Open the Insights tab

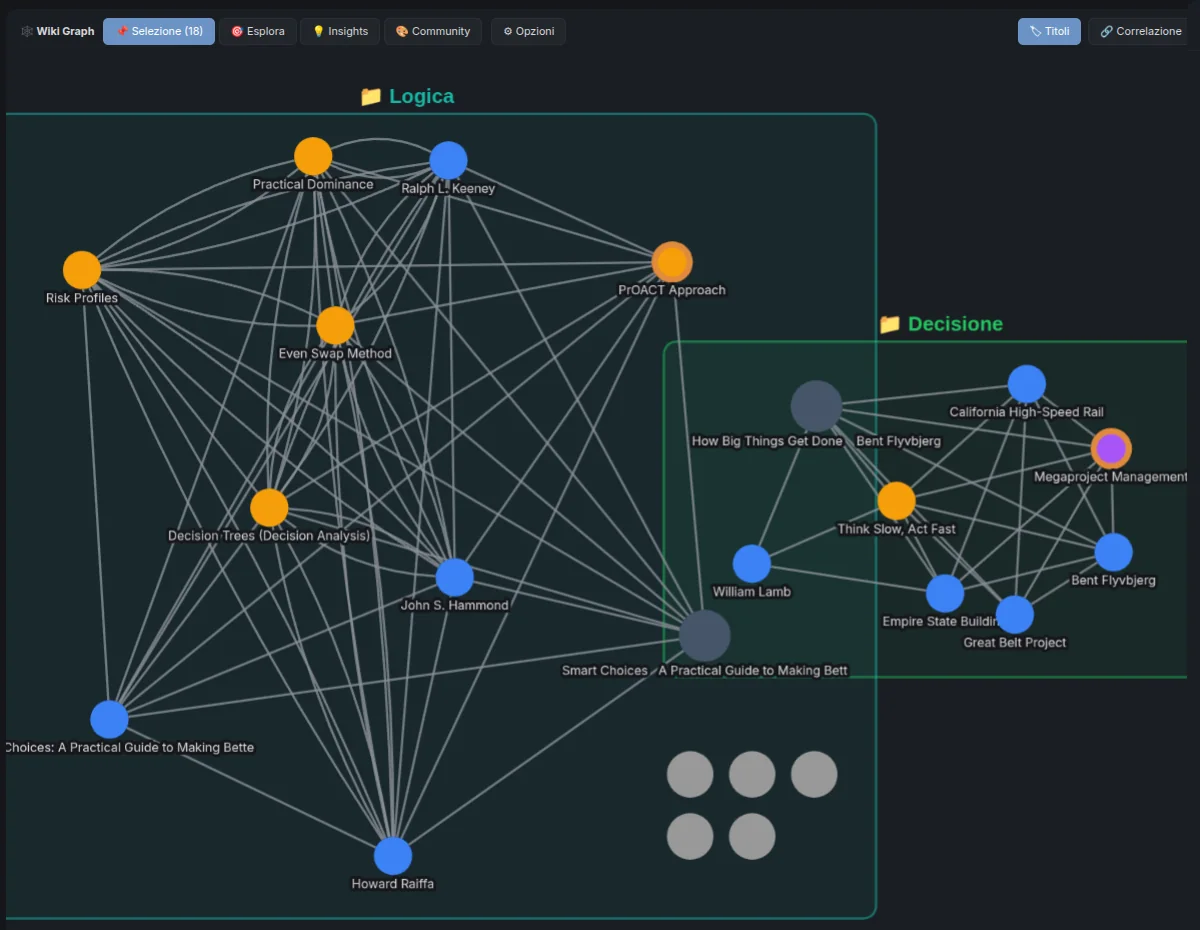[340, 31]
